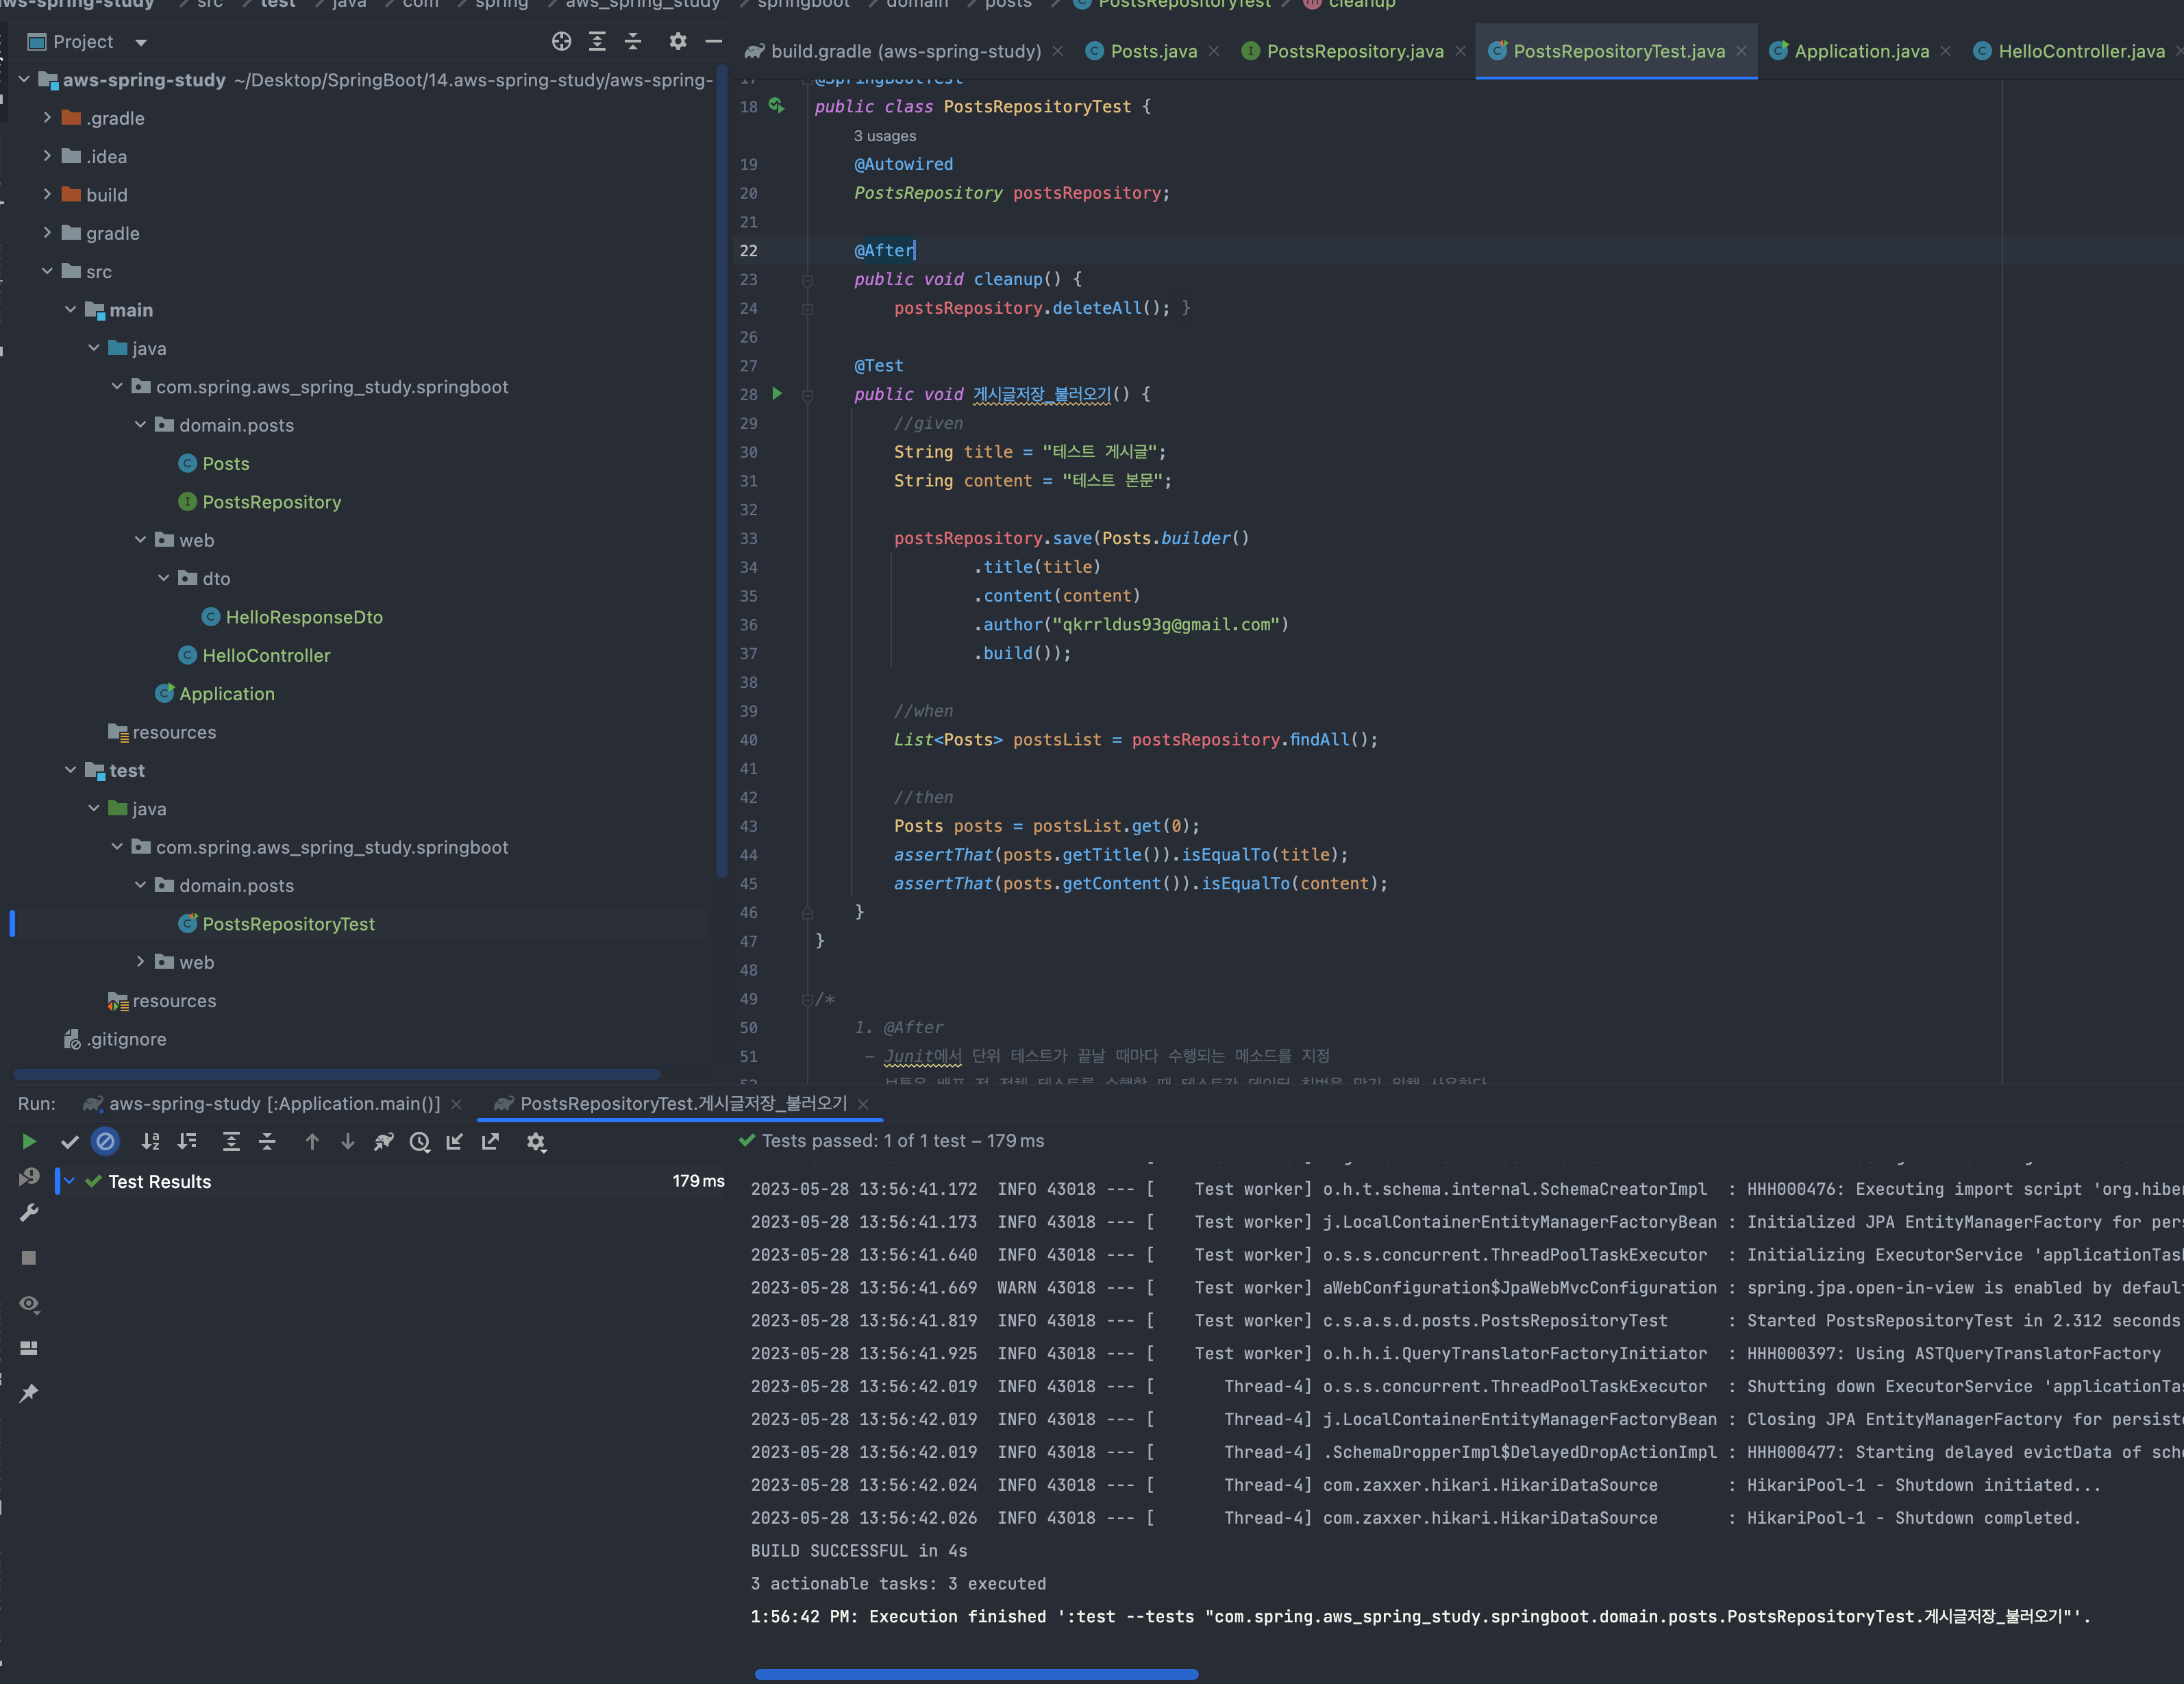This screenshot has width=2184, height=1684.
Task: Expand the .gradle folder
Action: (47, 117)
